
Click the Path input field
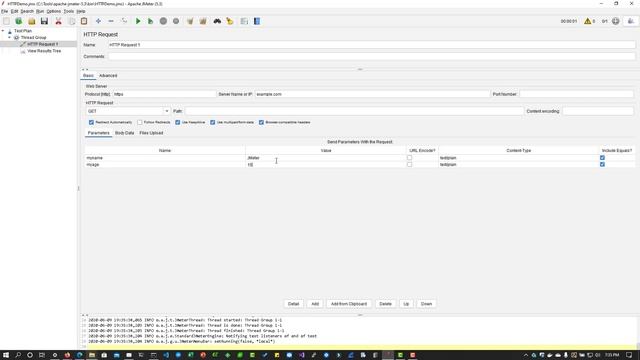354,111
